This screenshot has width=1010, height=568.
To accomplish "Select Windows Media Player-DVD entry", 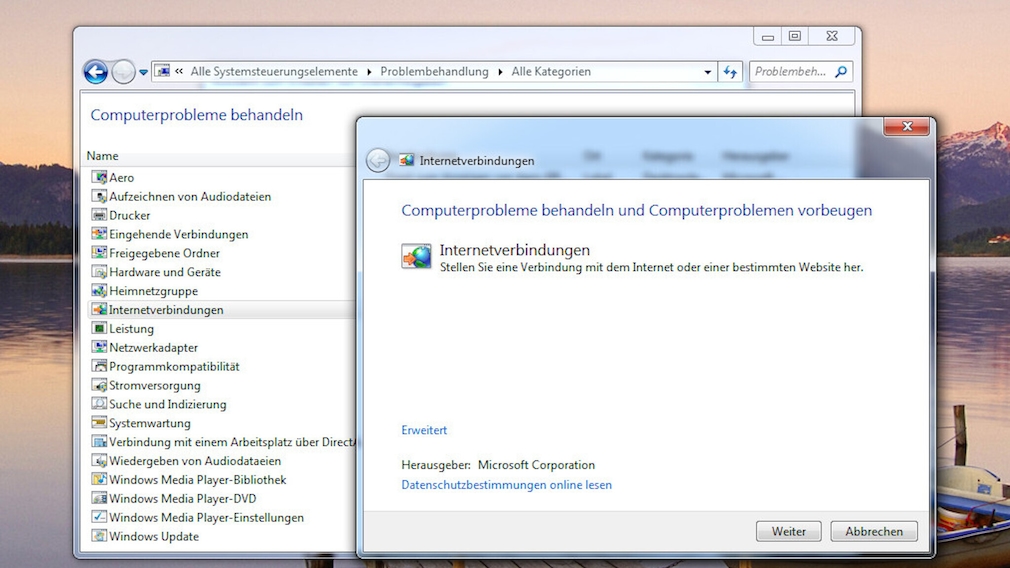I will pyautogui.click(x=182, y=499).
